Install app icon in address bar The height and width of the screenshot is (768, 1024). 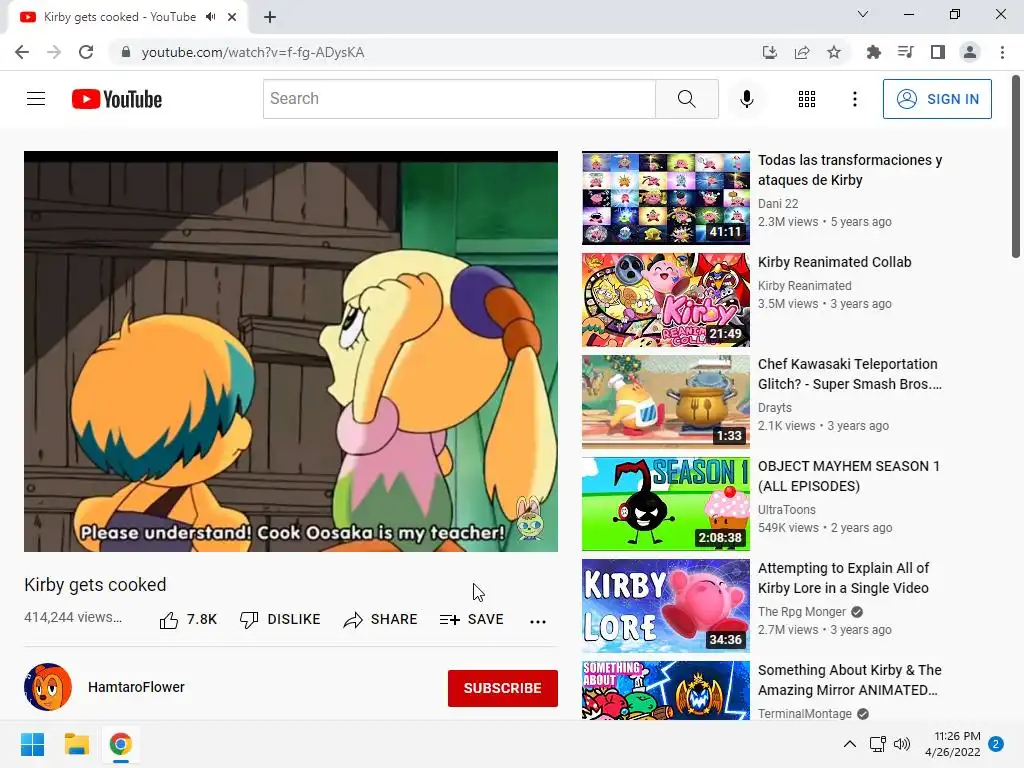770,52
